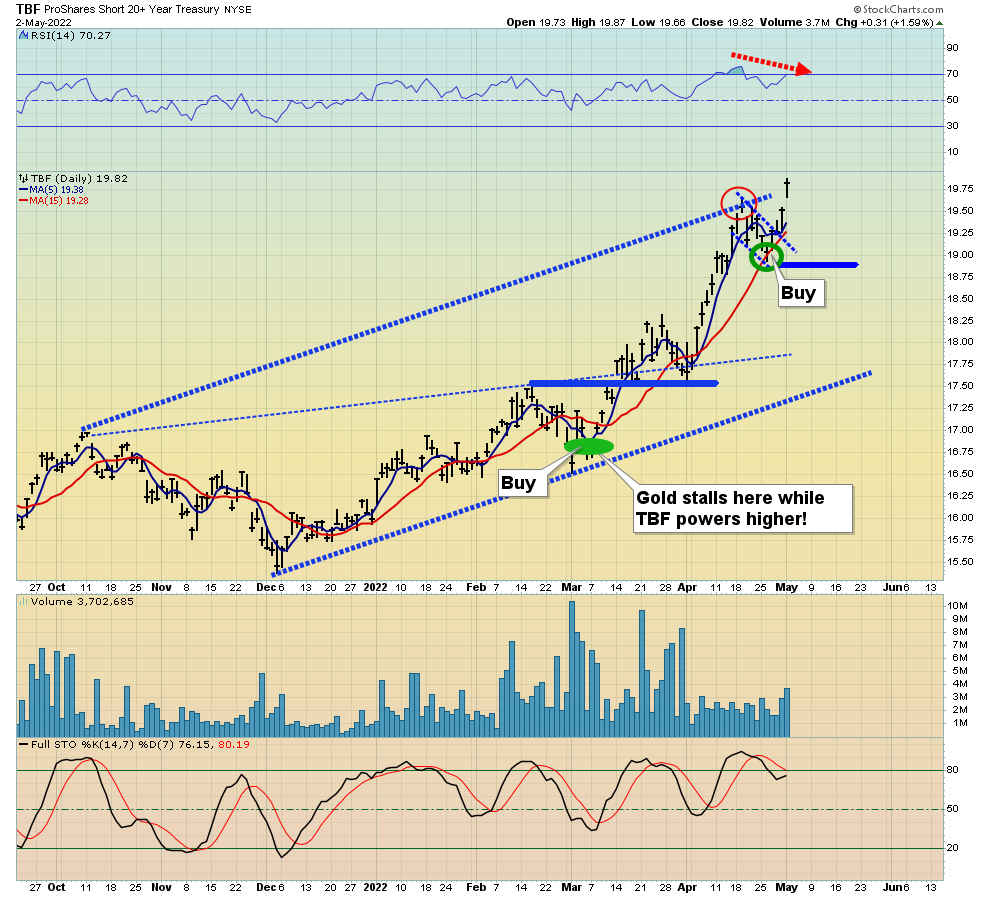The width and height of the screenshot is (990, 897).
Task: Click the 'Close 19.82' value
Action: point(722,22)
